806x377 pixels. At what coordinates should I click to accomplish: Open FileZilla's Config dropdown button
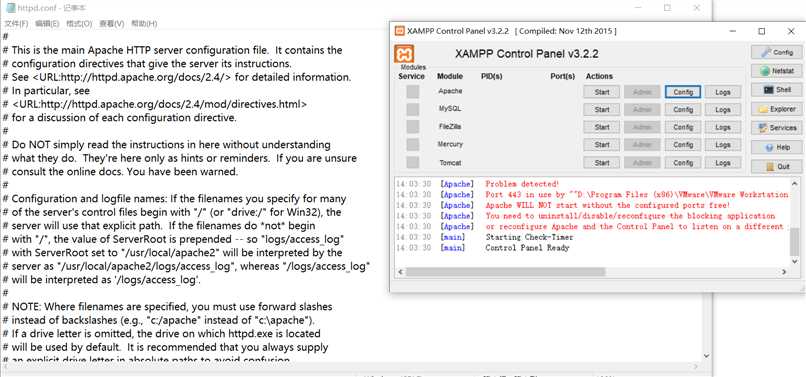(x=683, y=127)
